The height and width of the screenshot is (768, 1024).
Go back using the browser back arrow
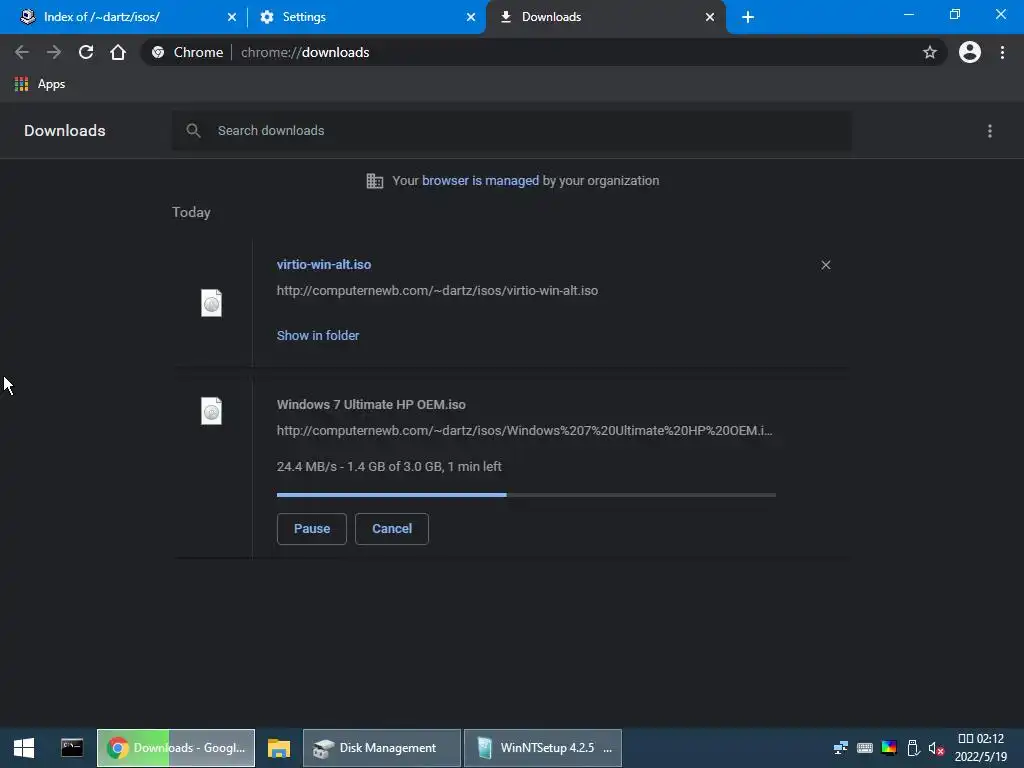[x=22, y=52]
